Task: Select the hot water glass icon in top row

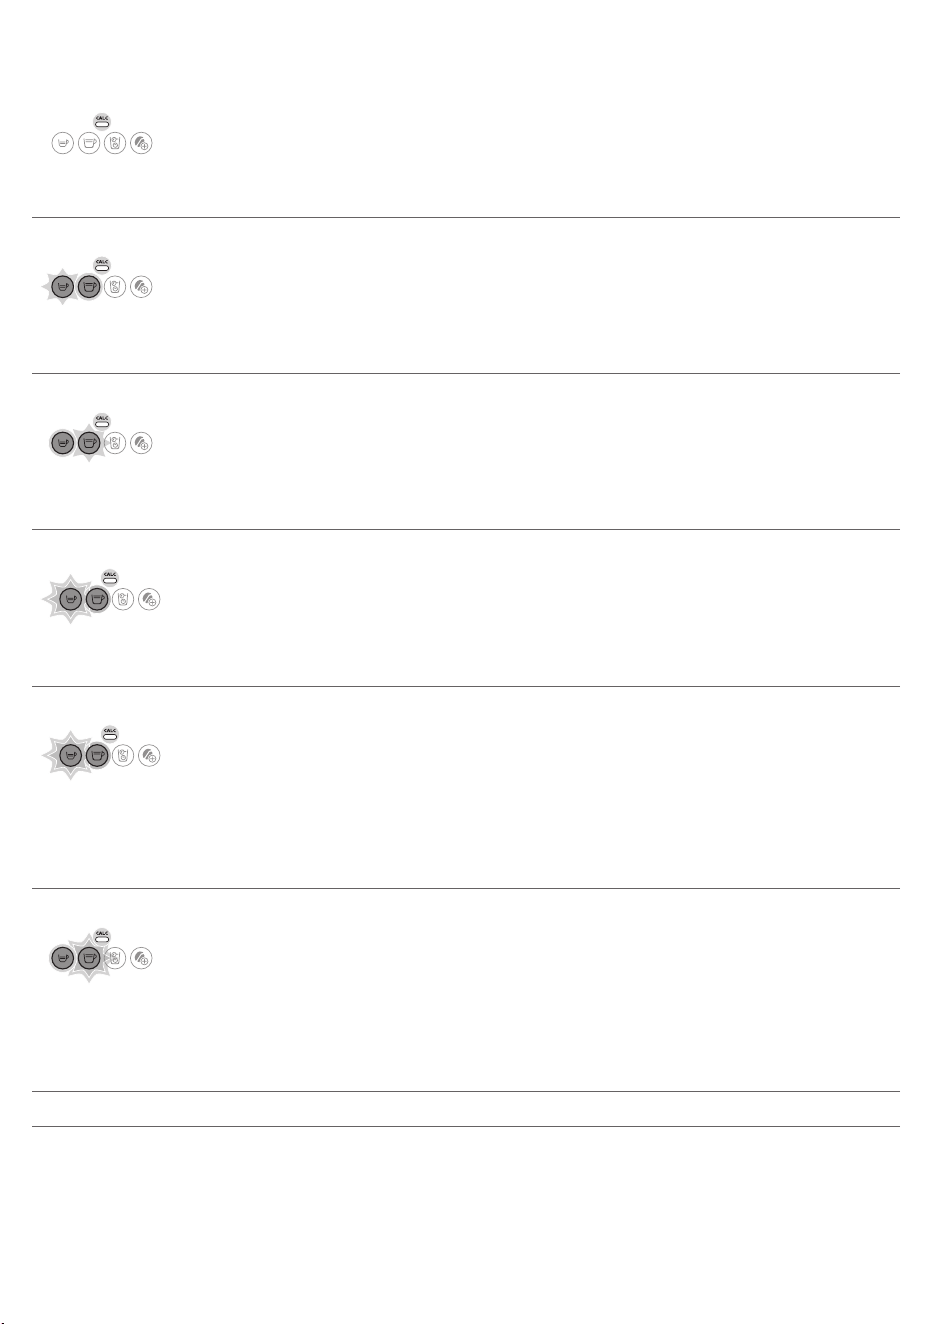Action: (x=115, y=144)
